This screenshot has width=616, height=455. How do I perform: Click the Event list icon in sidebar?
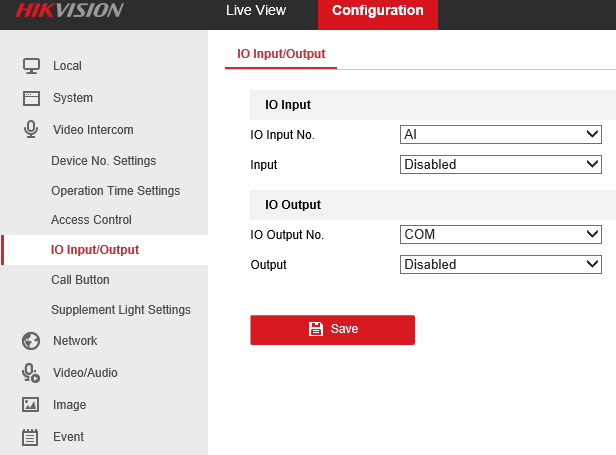click(x=31, y=437)
